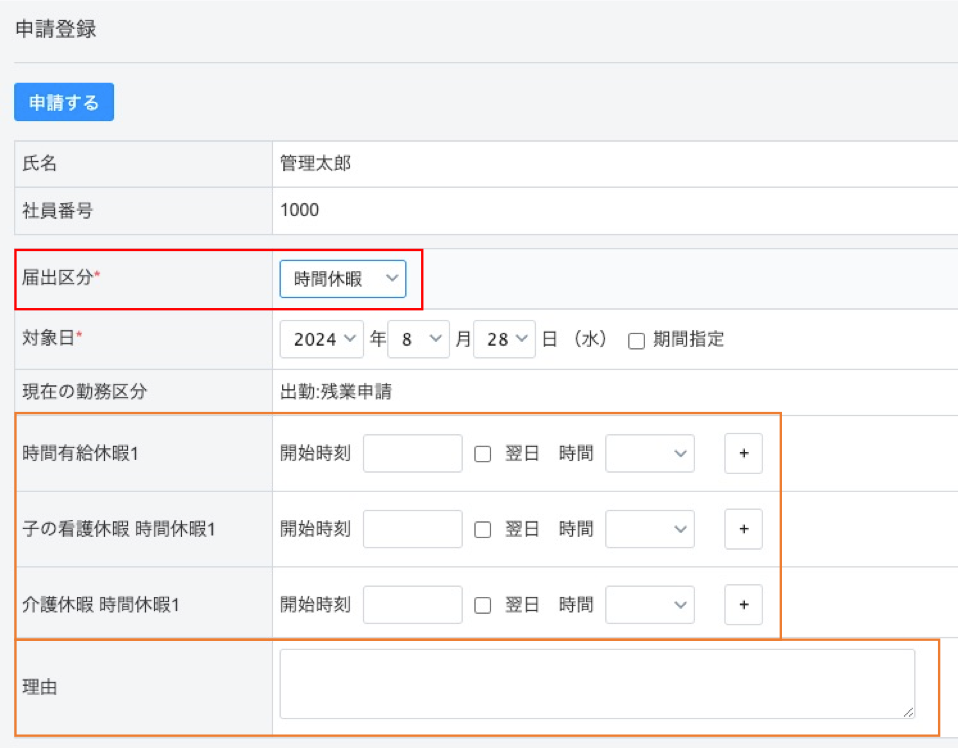Click the blue 申請する button
The image size is (958, 748).
pyautogui.click(x=63, y=101)
